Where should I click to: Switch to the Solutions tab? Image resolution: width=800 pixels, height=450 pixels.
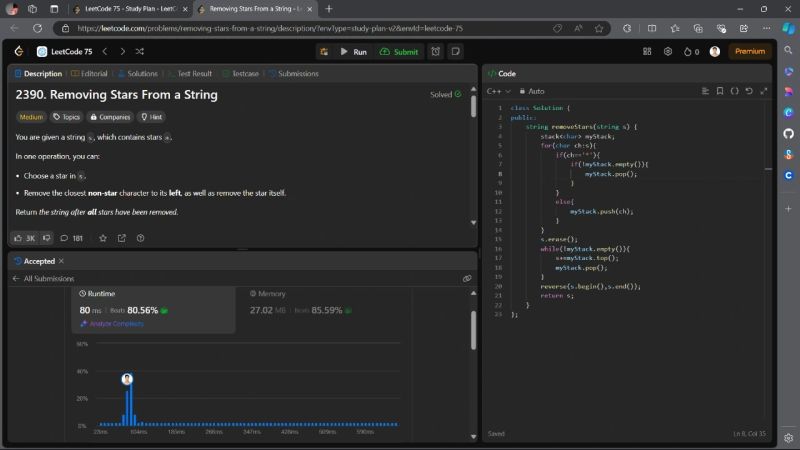coord(137,73)
